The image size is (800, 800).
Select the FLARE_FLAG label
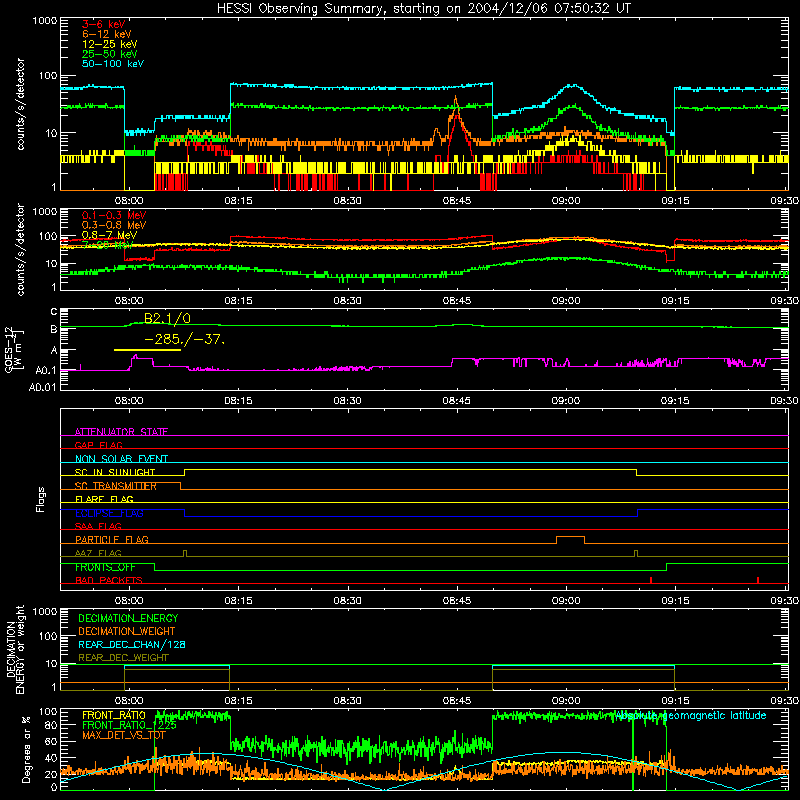(x=104, y=499)
